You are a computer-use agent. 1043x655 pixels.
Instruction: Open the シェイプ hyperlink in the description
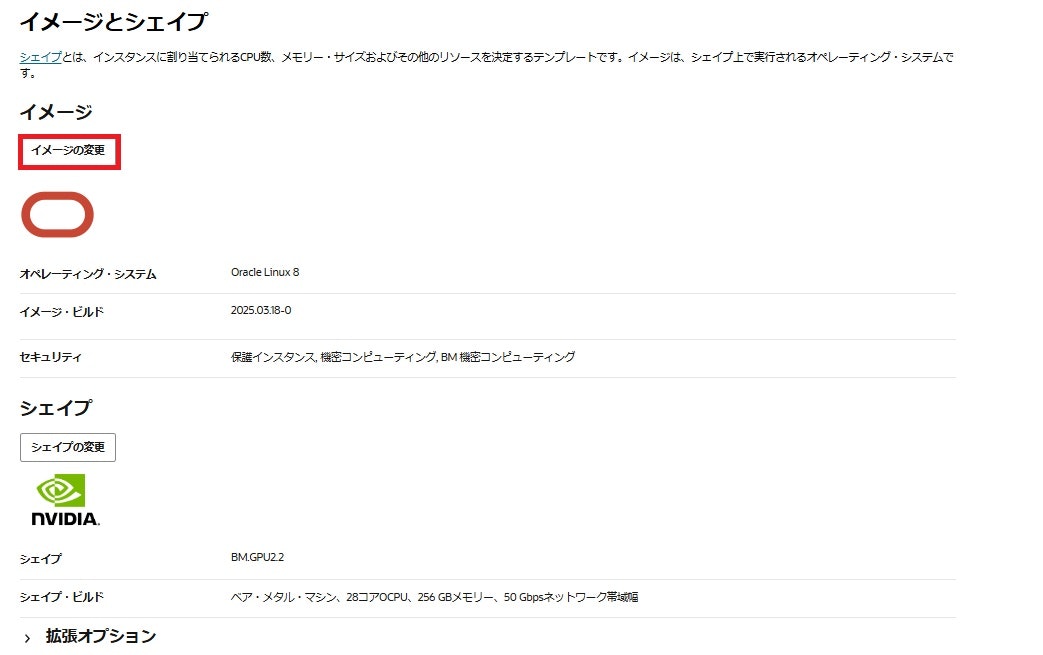(41, 57)
